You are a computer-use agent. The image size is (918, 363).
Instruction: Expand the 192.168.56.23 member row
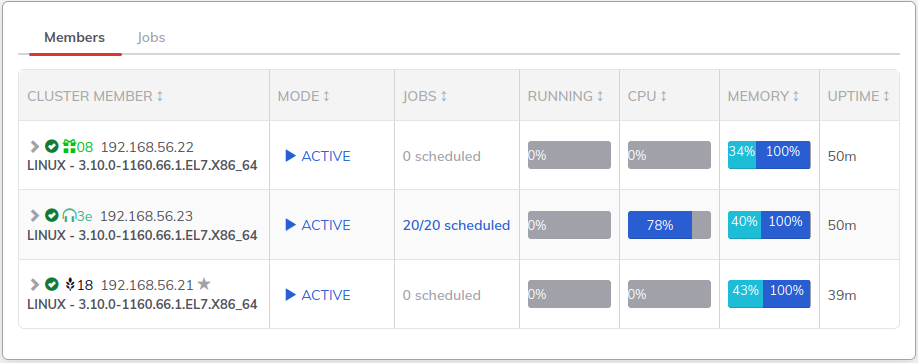pyautogui.click(x=35, y=215)
